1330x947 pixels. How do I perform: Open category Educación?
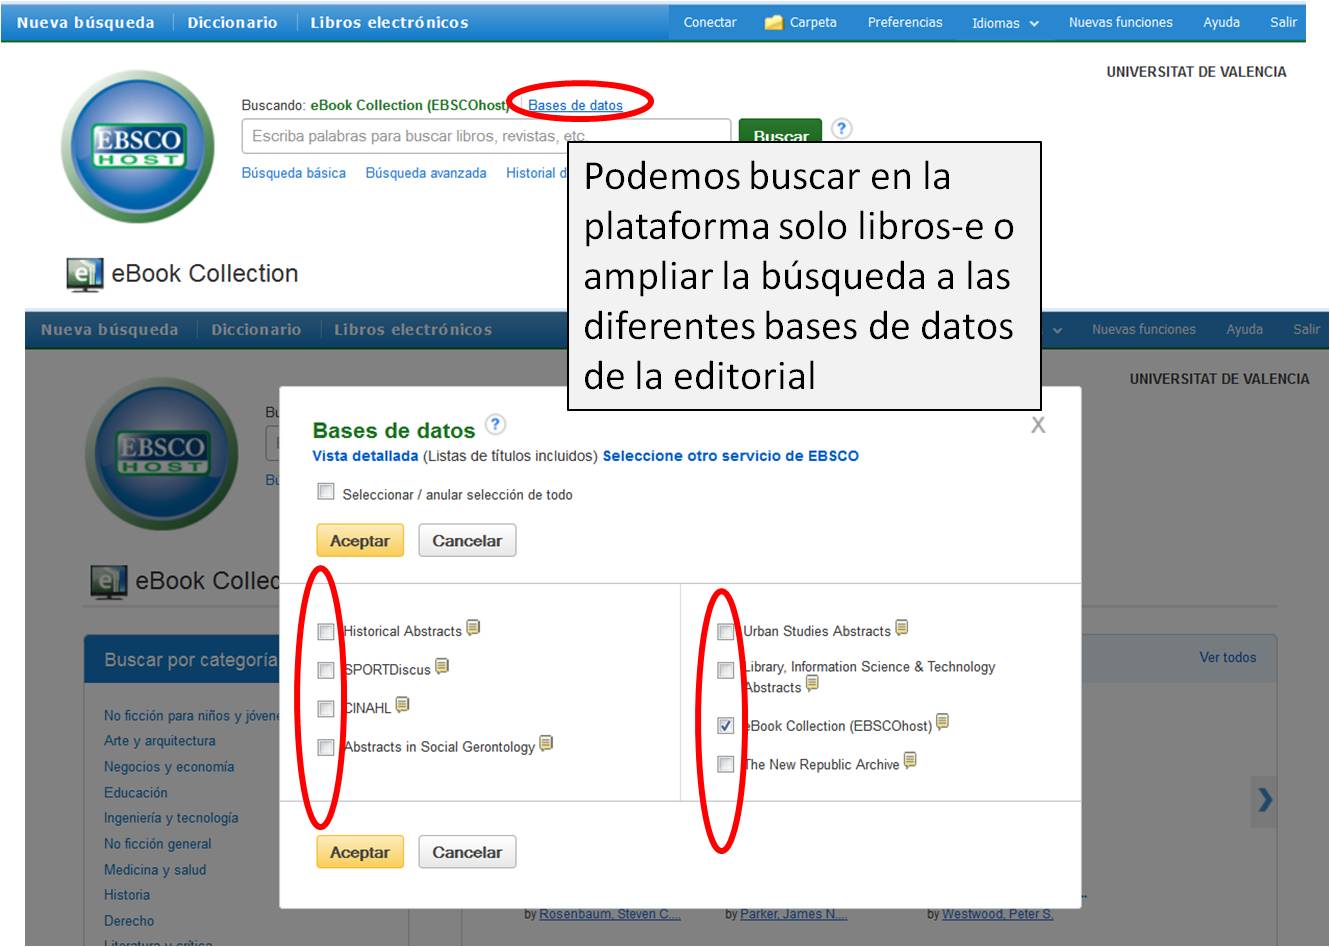136,792
